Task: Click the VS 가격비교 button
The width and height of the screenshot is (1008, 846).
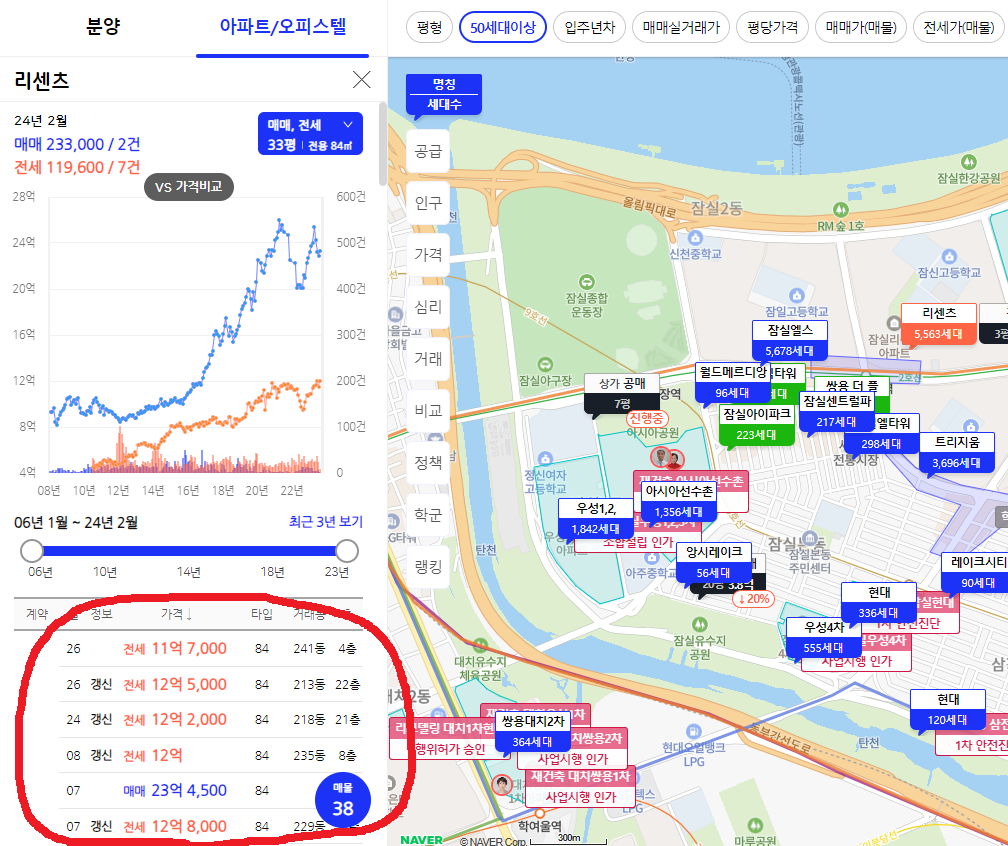Action: tap(188, 187)
